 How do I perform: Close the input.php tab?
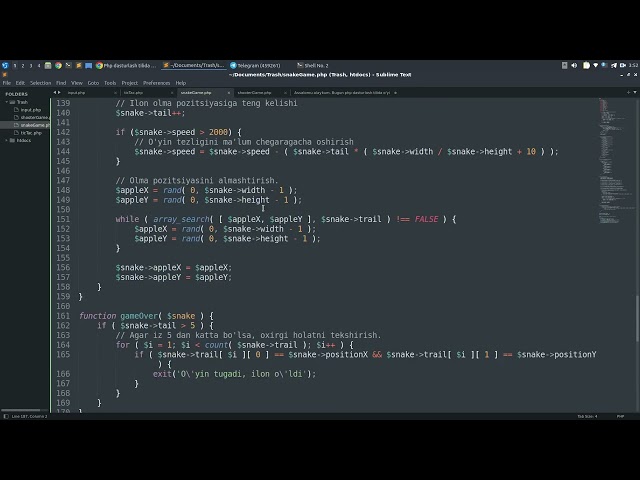tap(116, 93)
